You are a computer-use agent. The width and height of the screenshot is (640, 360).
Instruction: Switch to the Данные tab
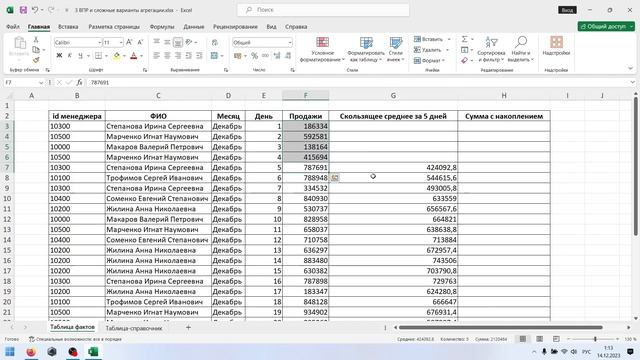pyautogui.click(x=193, y=27)
